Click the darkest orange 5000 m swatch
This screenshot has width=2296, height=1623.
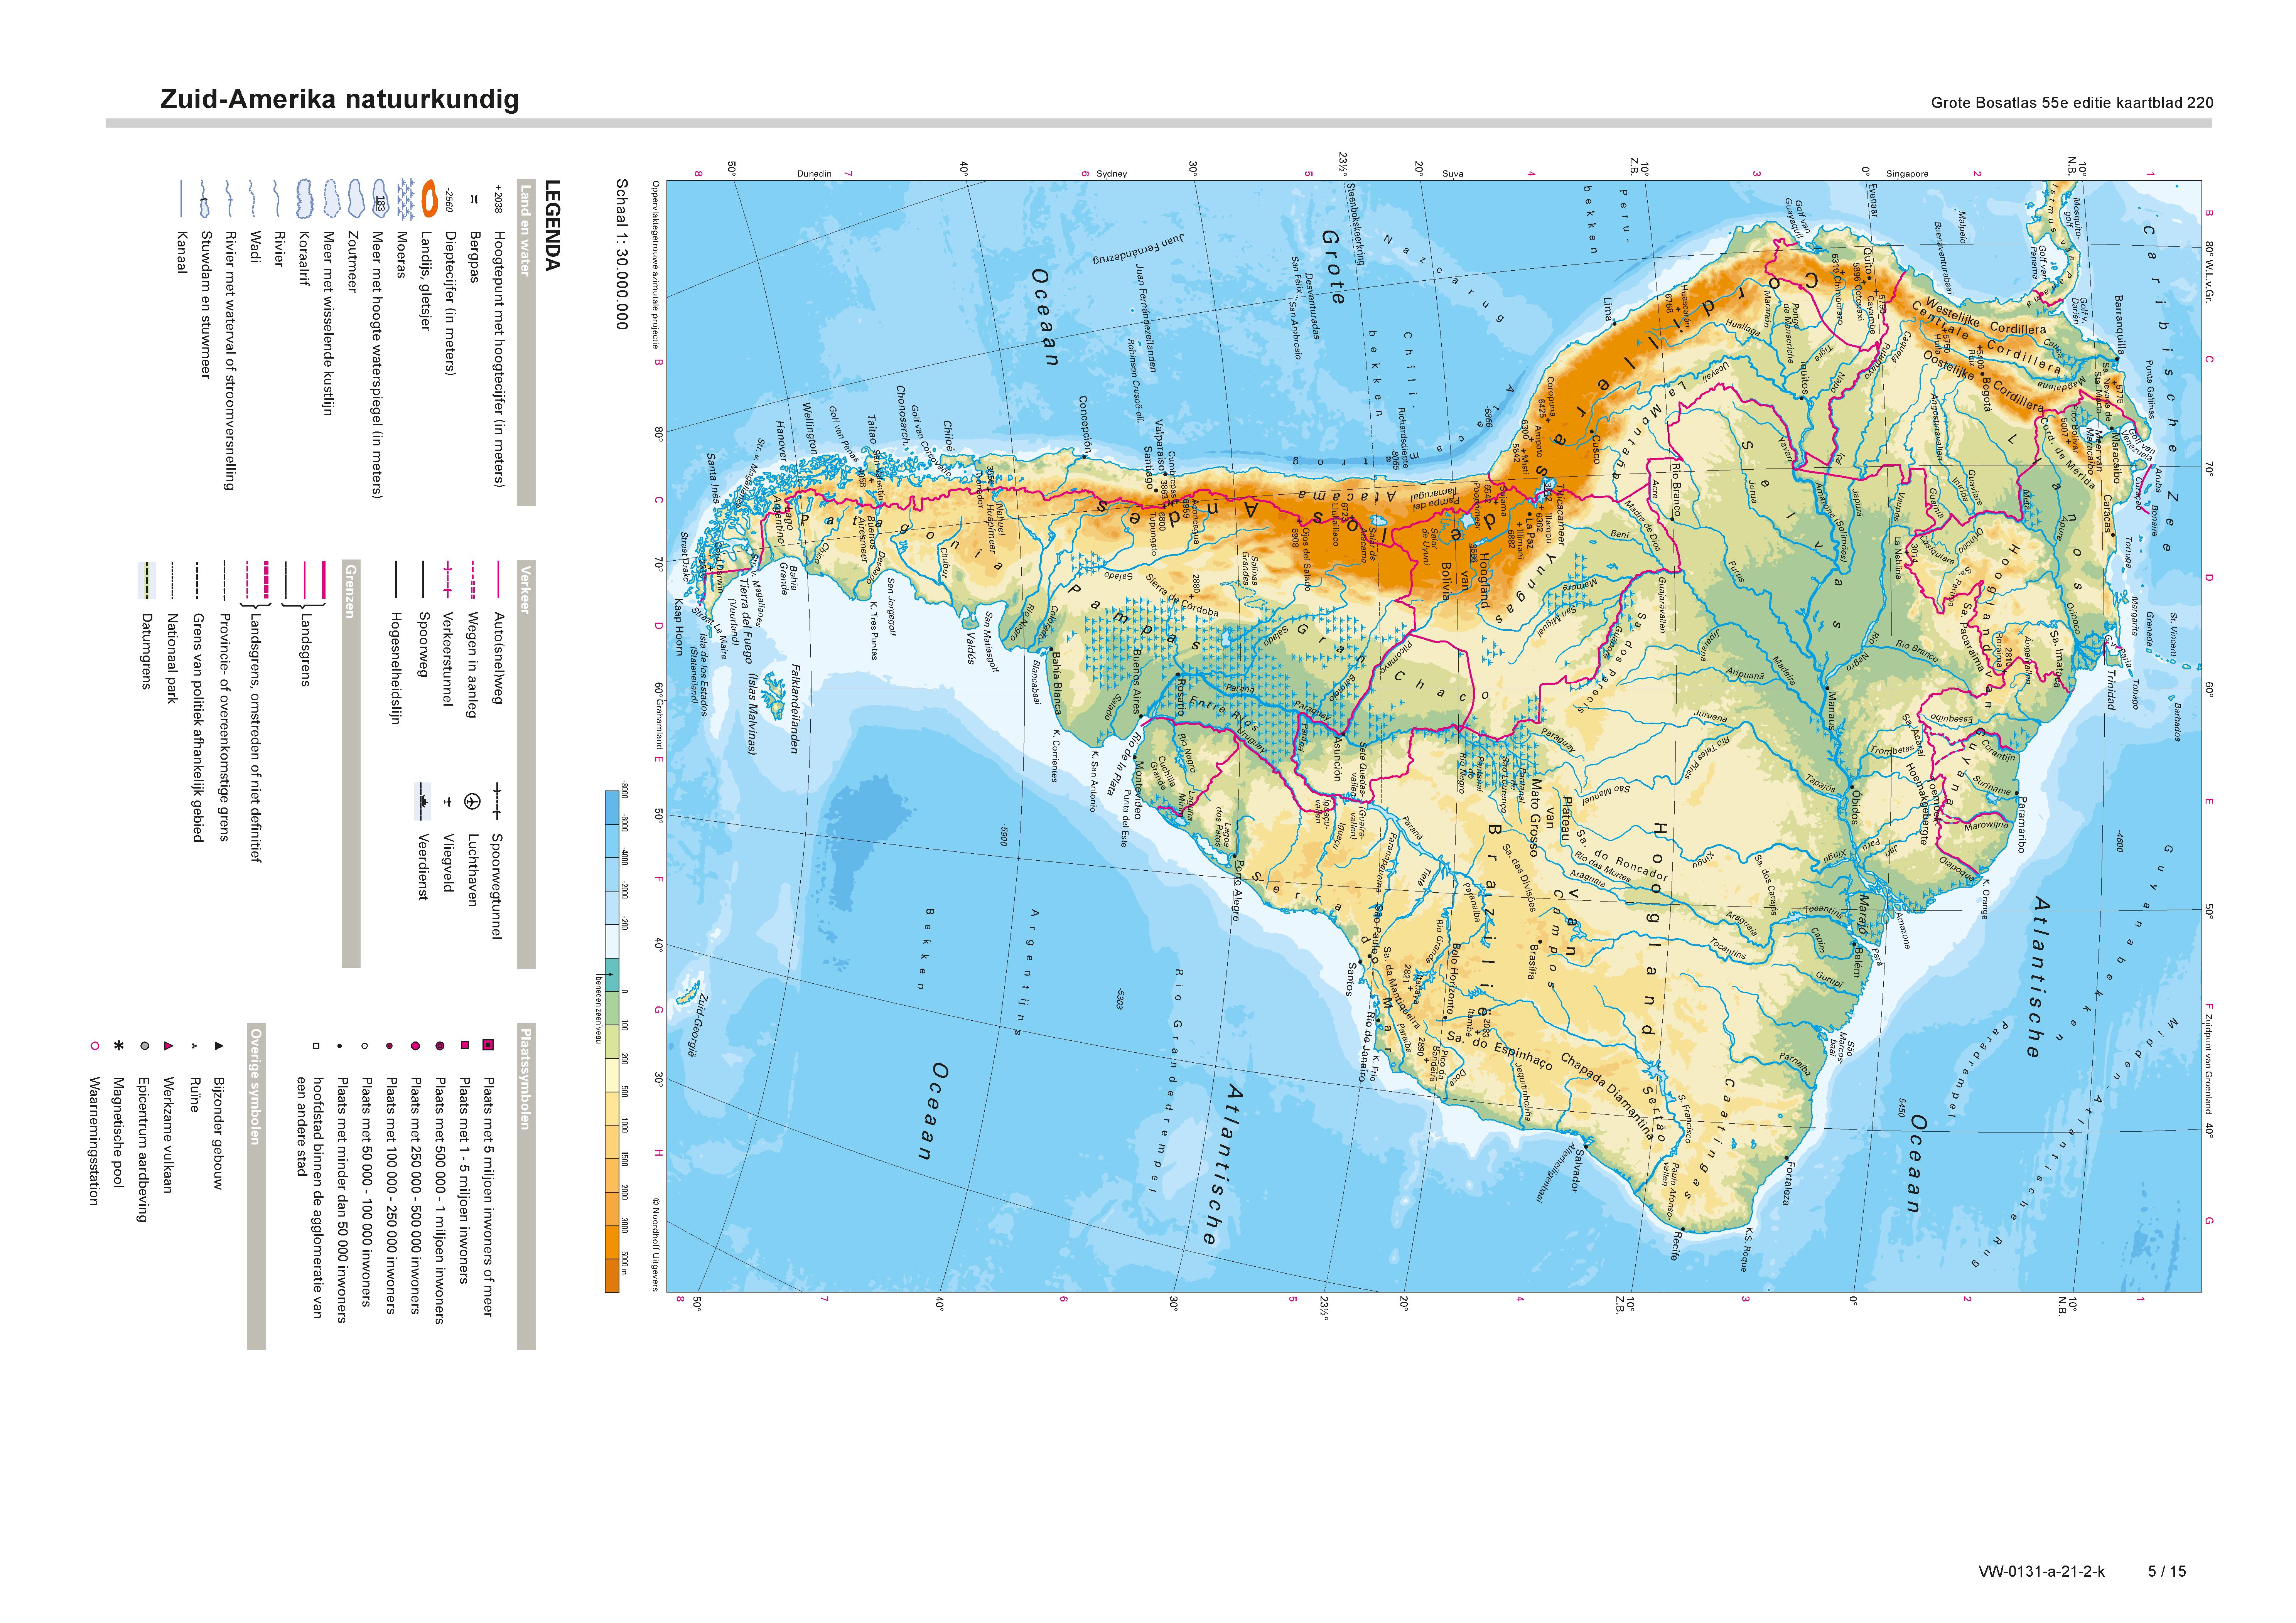612,1275
